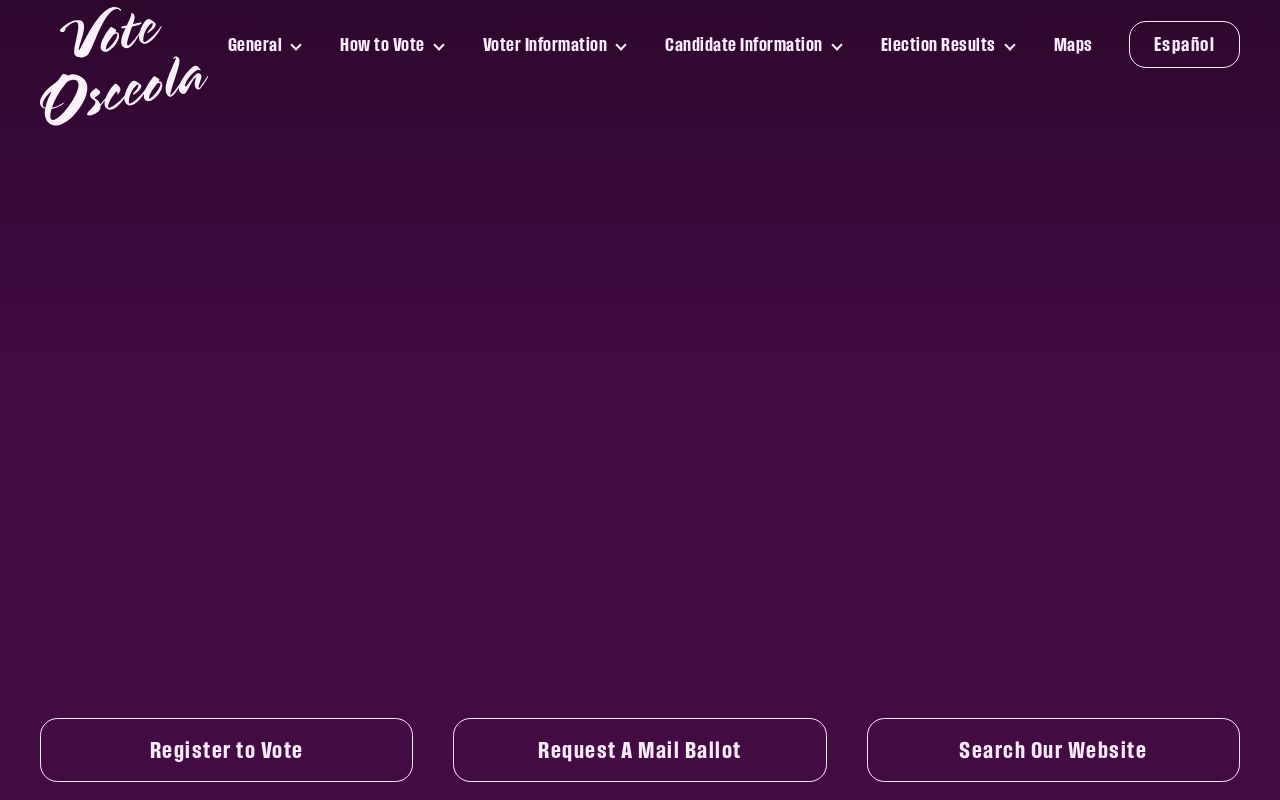Image resolution: width=1280 pixels, height=800 pixels.
Task: Click the Vote Osceola logo
Action: tap(124, 66)
